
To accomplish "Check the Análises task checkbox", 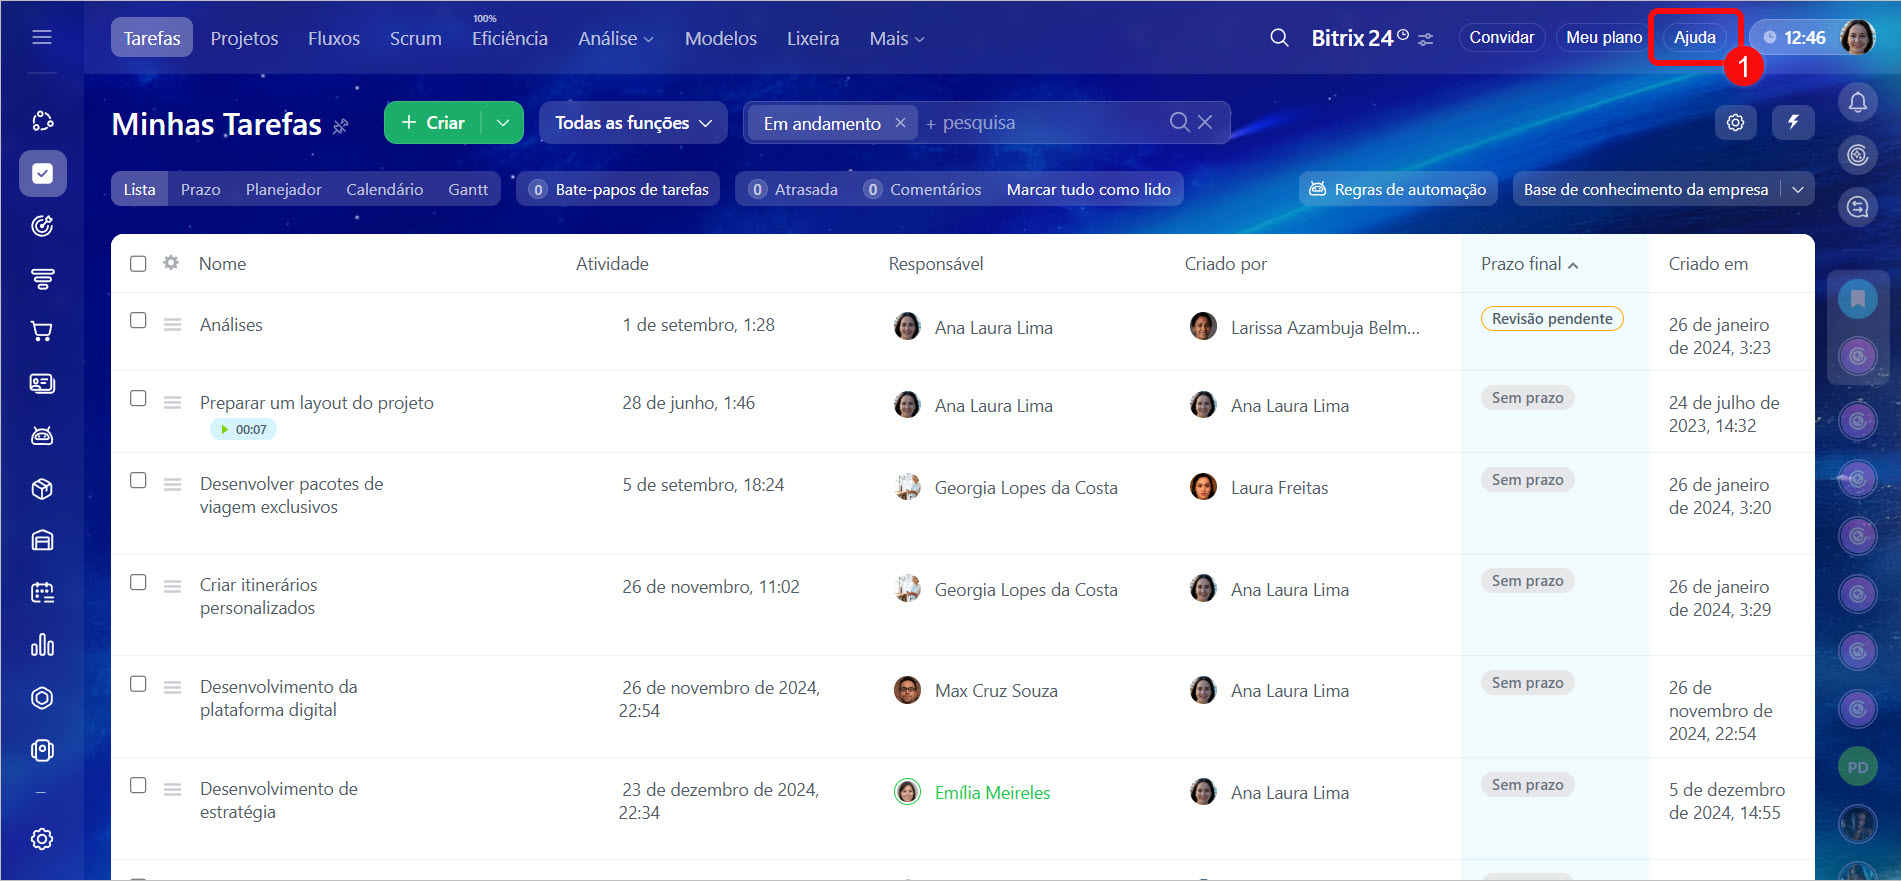I will click(x=138, y=320).
